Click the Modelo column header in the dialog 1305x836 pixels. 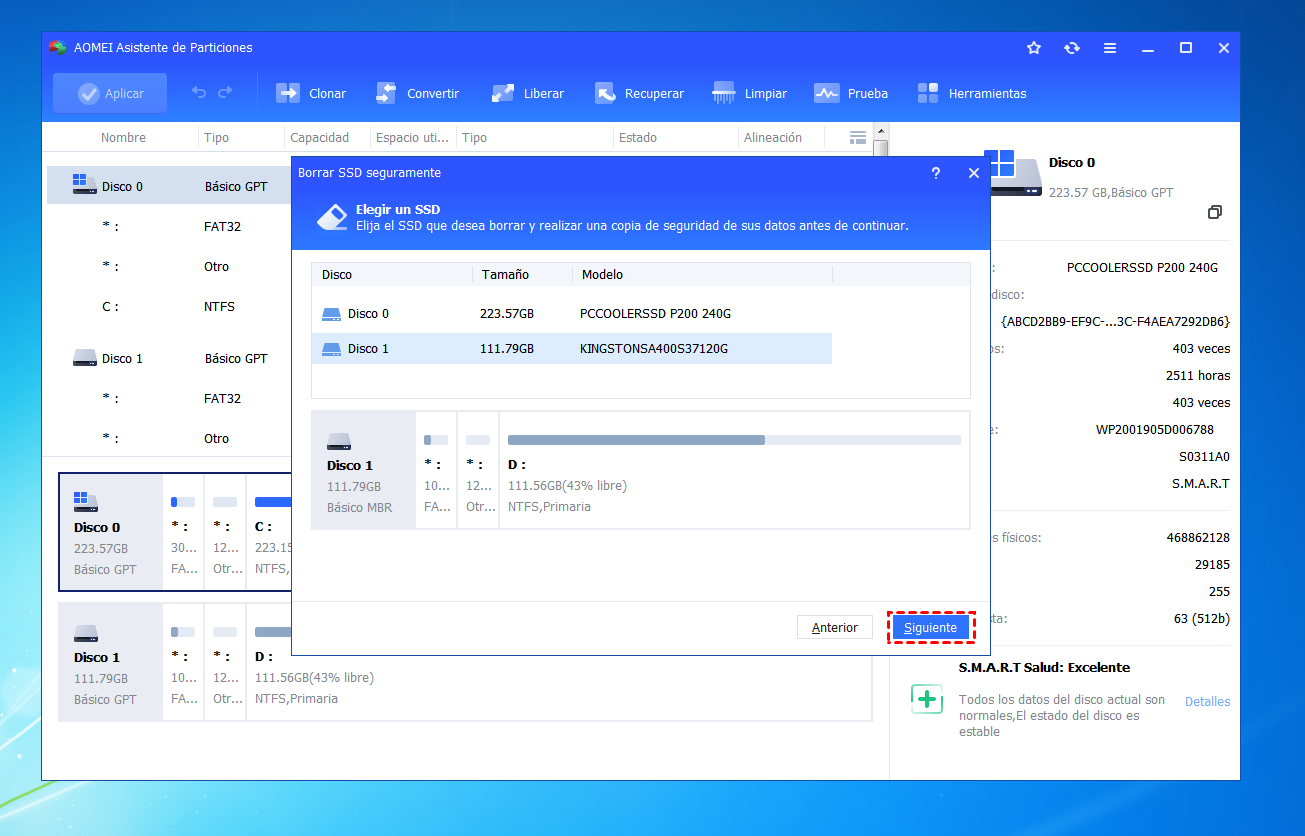pos(602,274)
